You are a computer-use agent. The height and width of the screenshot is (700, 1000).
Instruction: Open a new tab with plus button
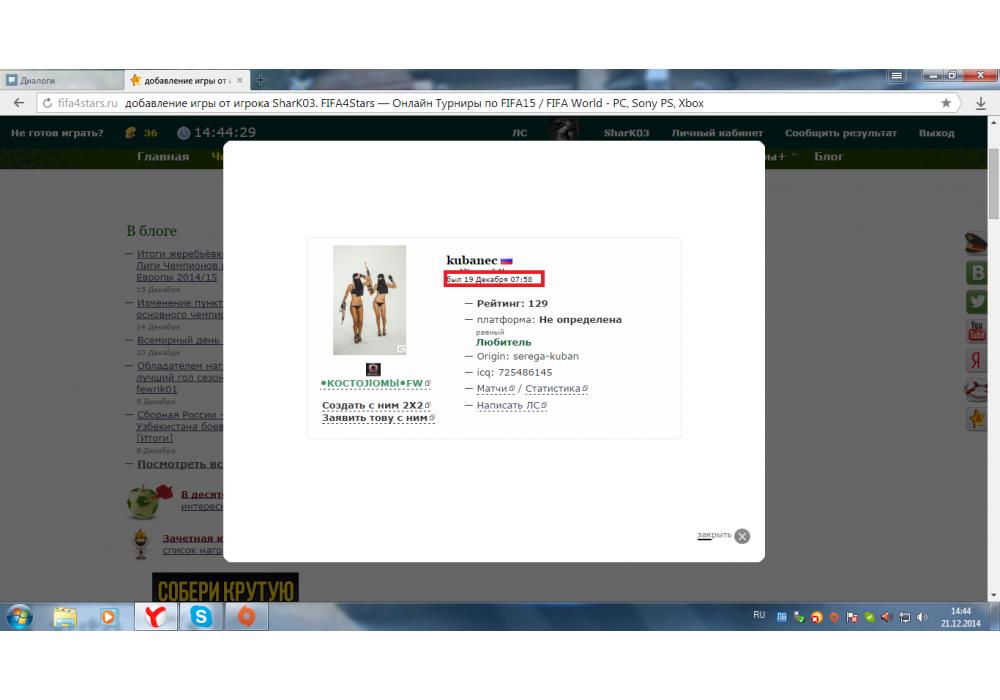(x=260, y=80)
